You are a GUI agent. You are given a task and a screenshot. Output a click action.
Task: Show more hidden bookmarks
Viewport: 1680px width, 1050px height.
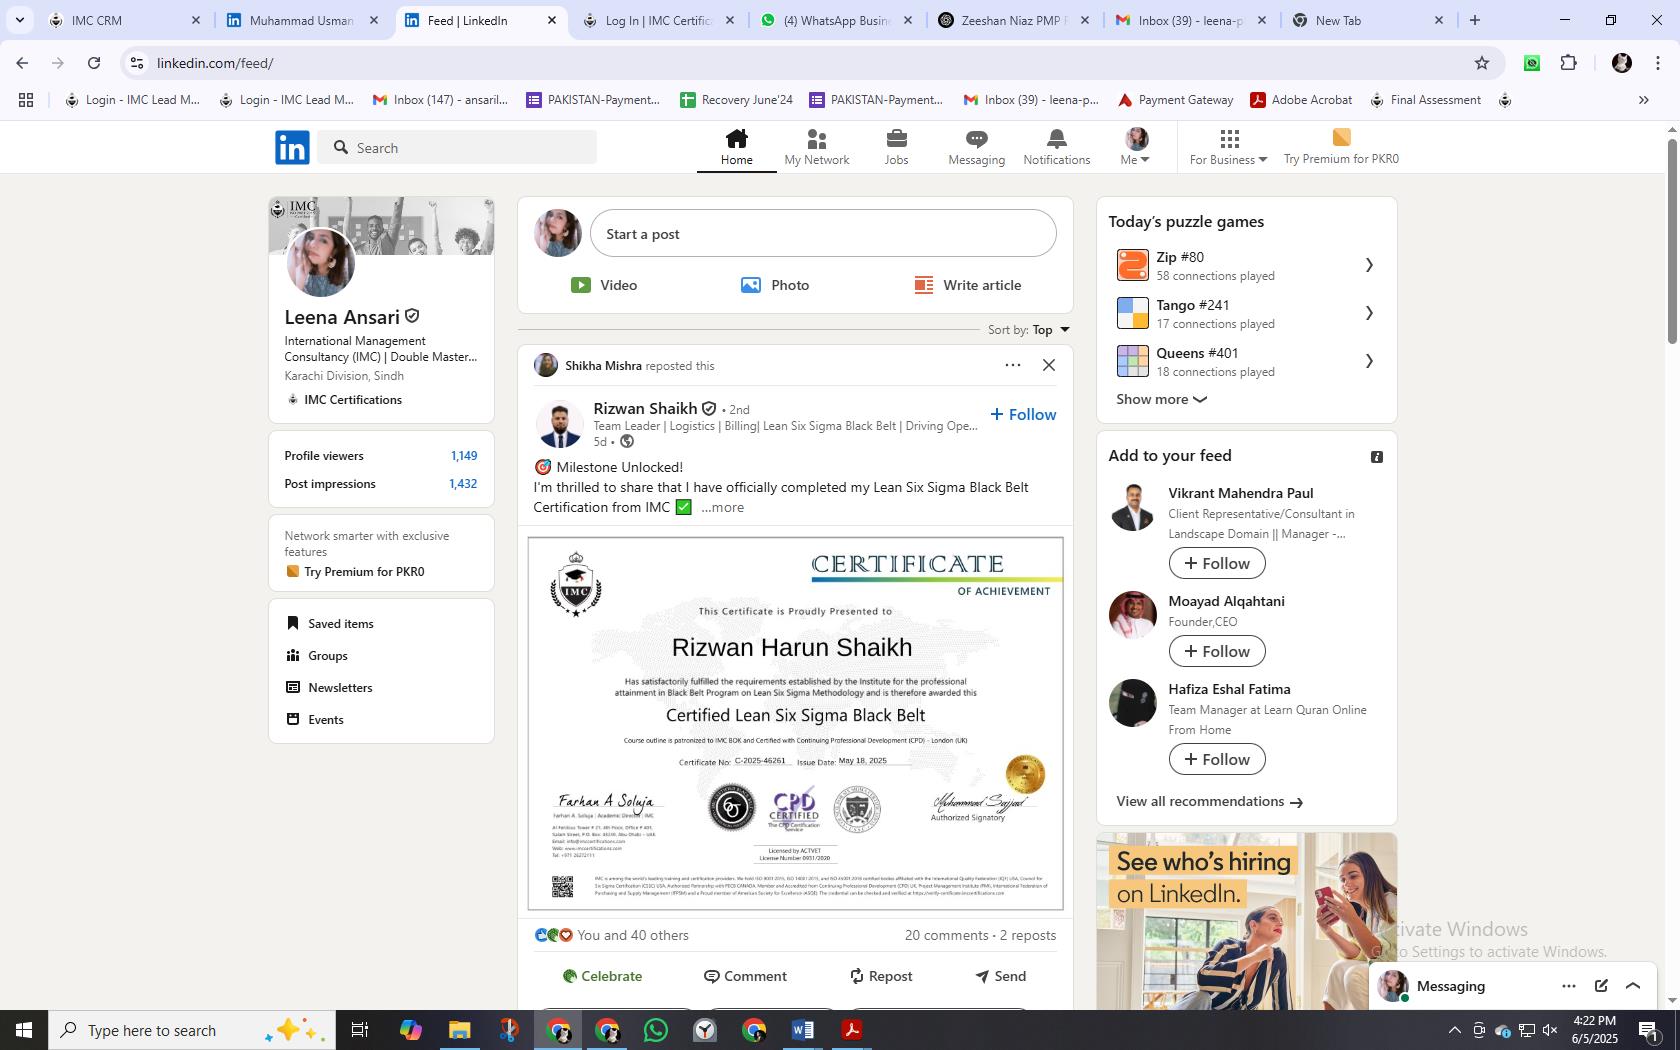[x=1643, y=100]
